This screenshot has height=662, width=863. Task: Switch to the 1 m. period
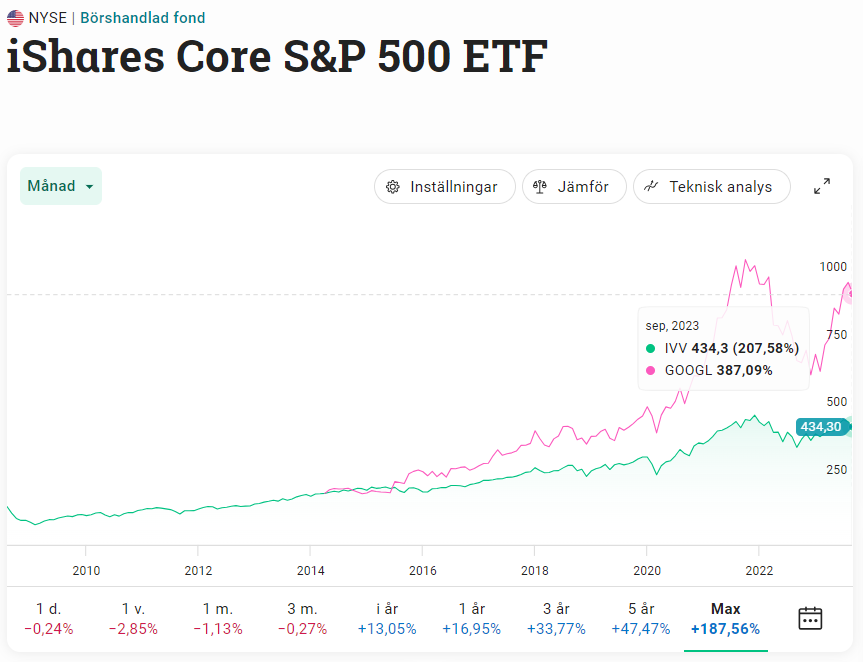coord(217,618)
